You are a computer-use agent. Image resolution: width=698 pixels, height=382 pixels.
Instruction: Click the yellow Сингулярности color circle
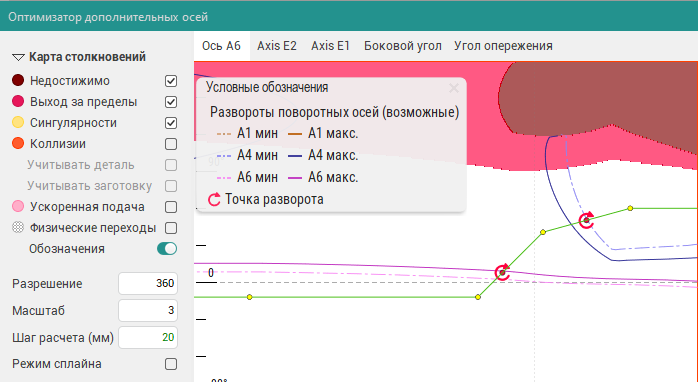(18, 122)
